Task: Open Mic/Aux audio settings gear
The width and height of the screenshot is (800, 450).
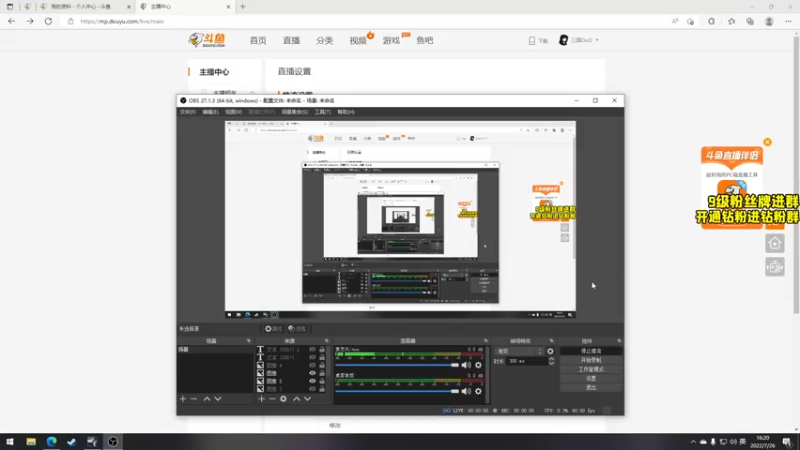Action: click(478, 365)
